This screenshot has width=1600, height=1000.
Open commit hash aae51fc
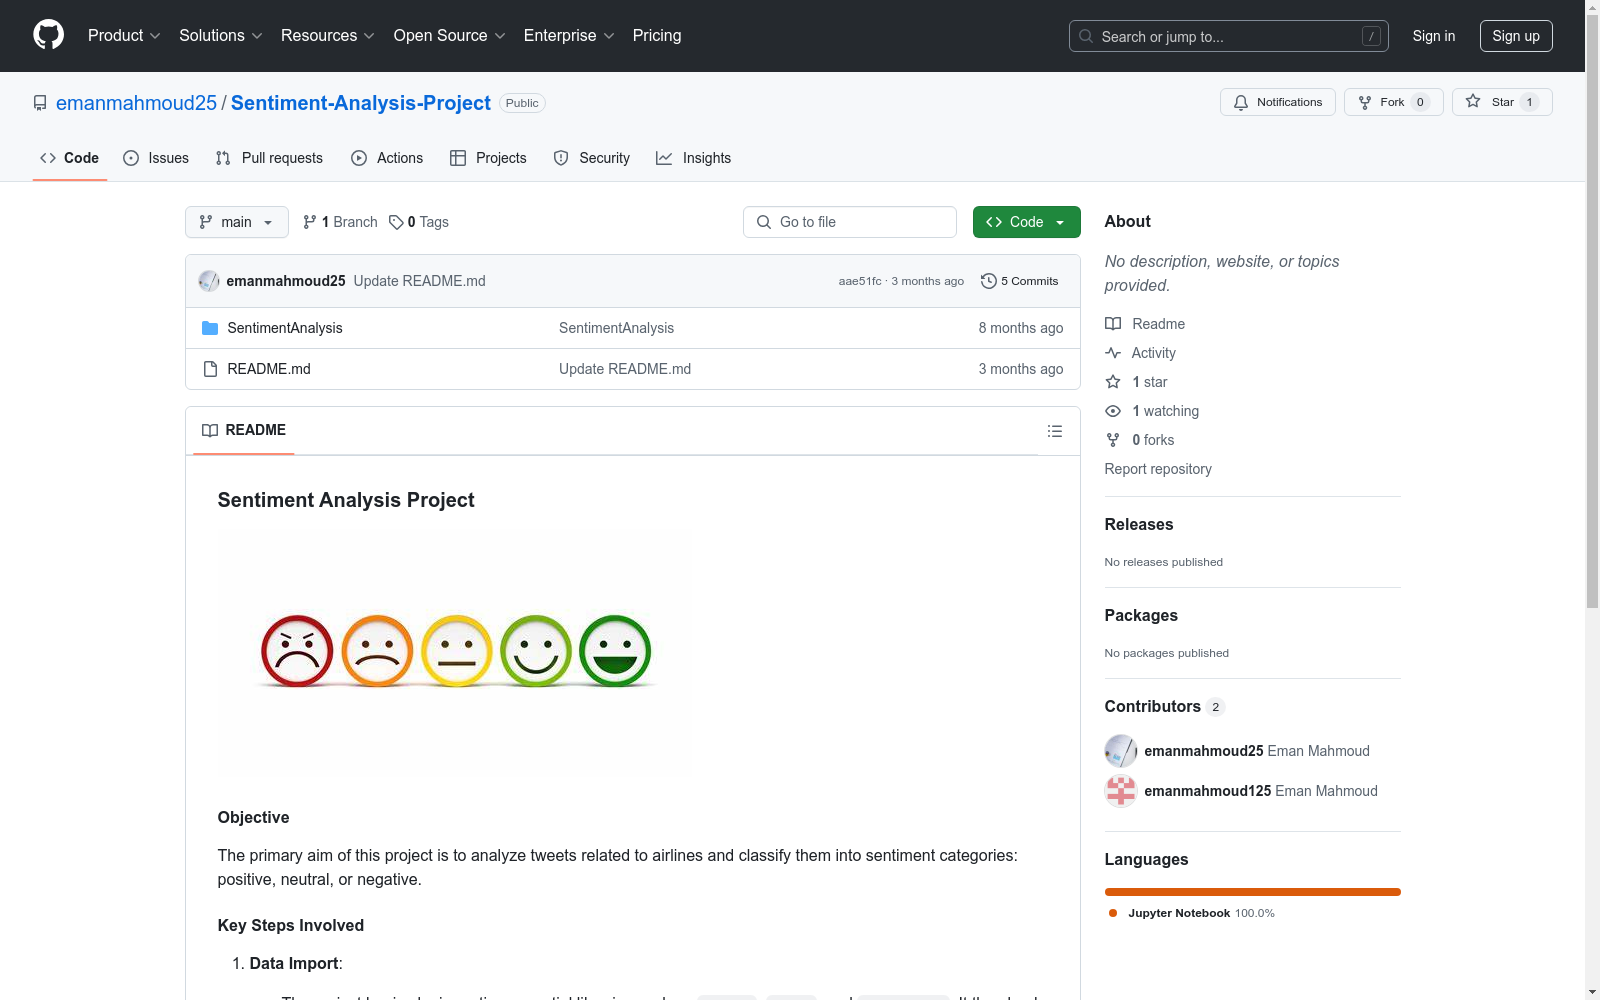tap(860, 281)
